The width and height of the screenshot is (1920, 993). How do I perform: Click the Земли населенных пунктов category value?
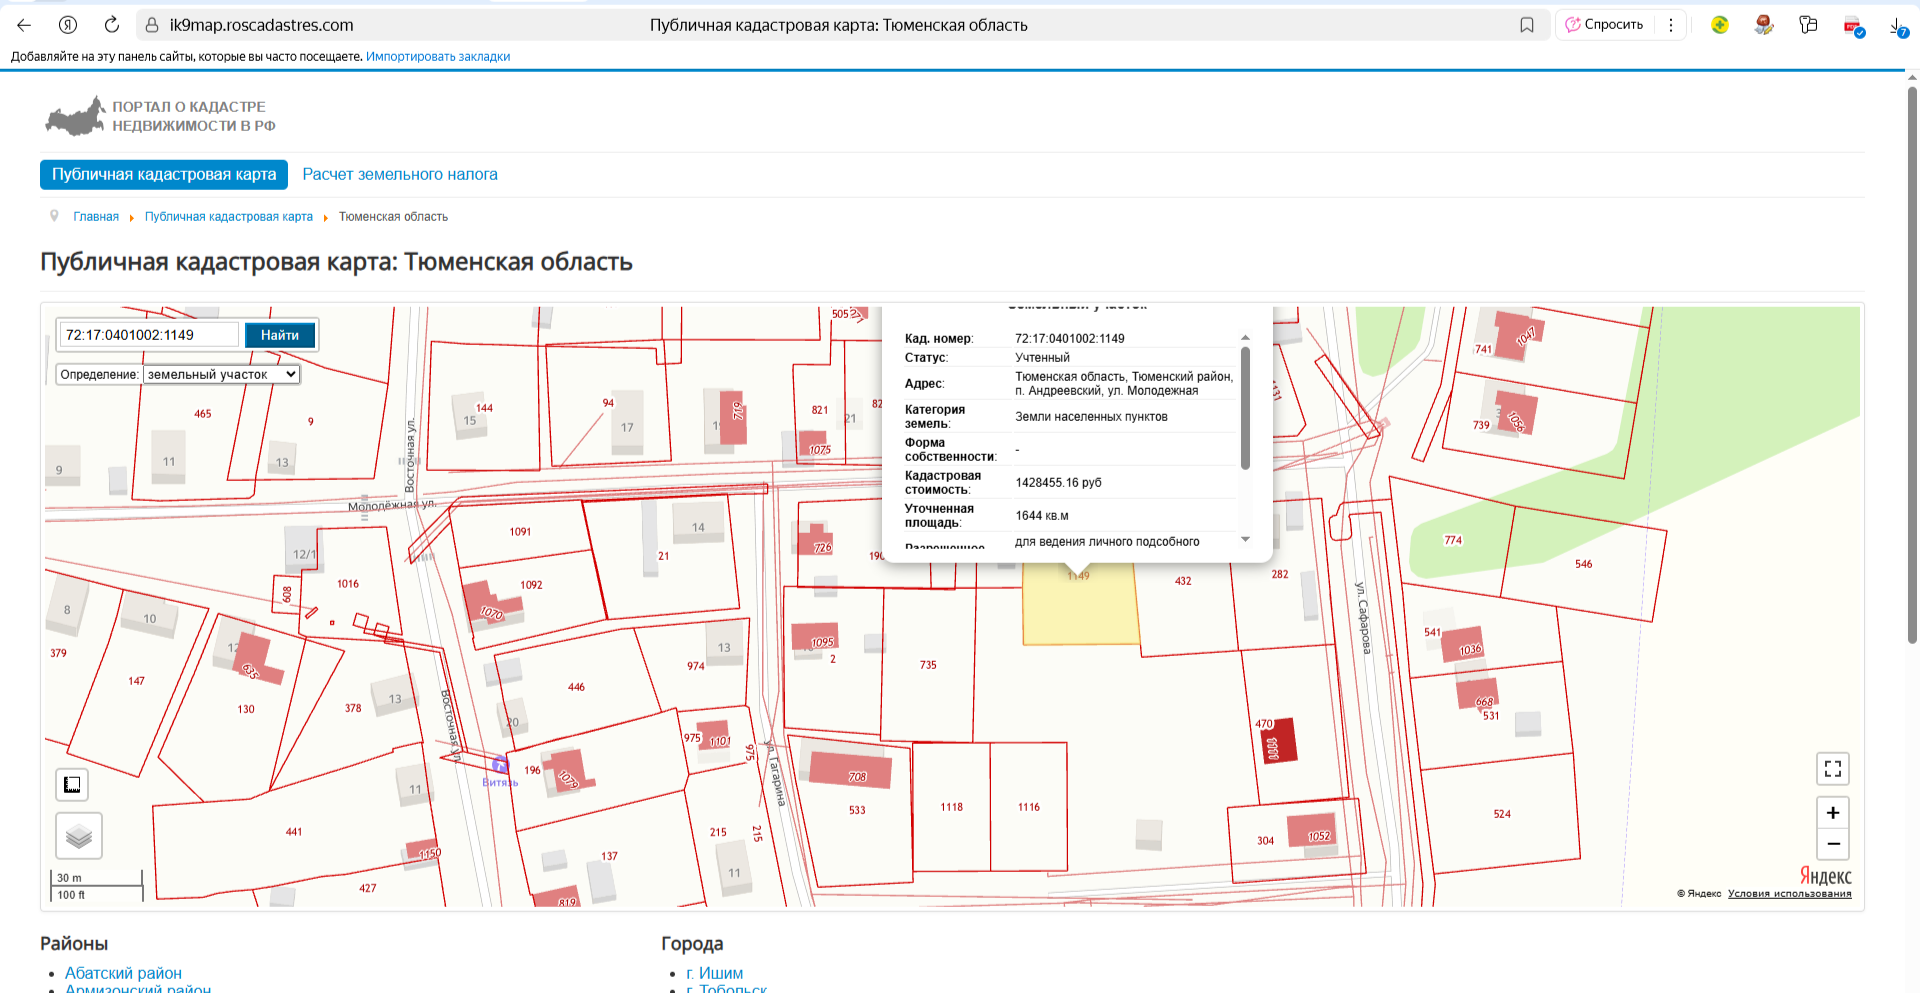tap(1091, 417)
